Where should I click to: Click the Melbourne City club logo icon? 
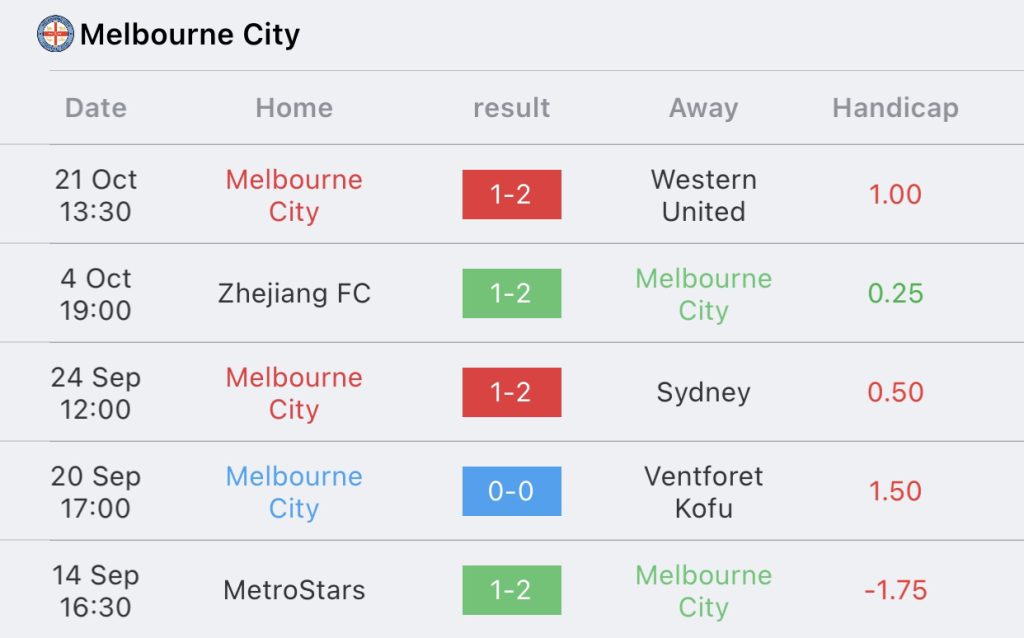tap(55, 34)
